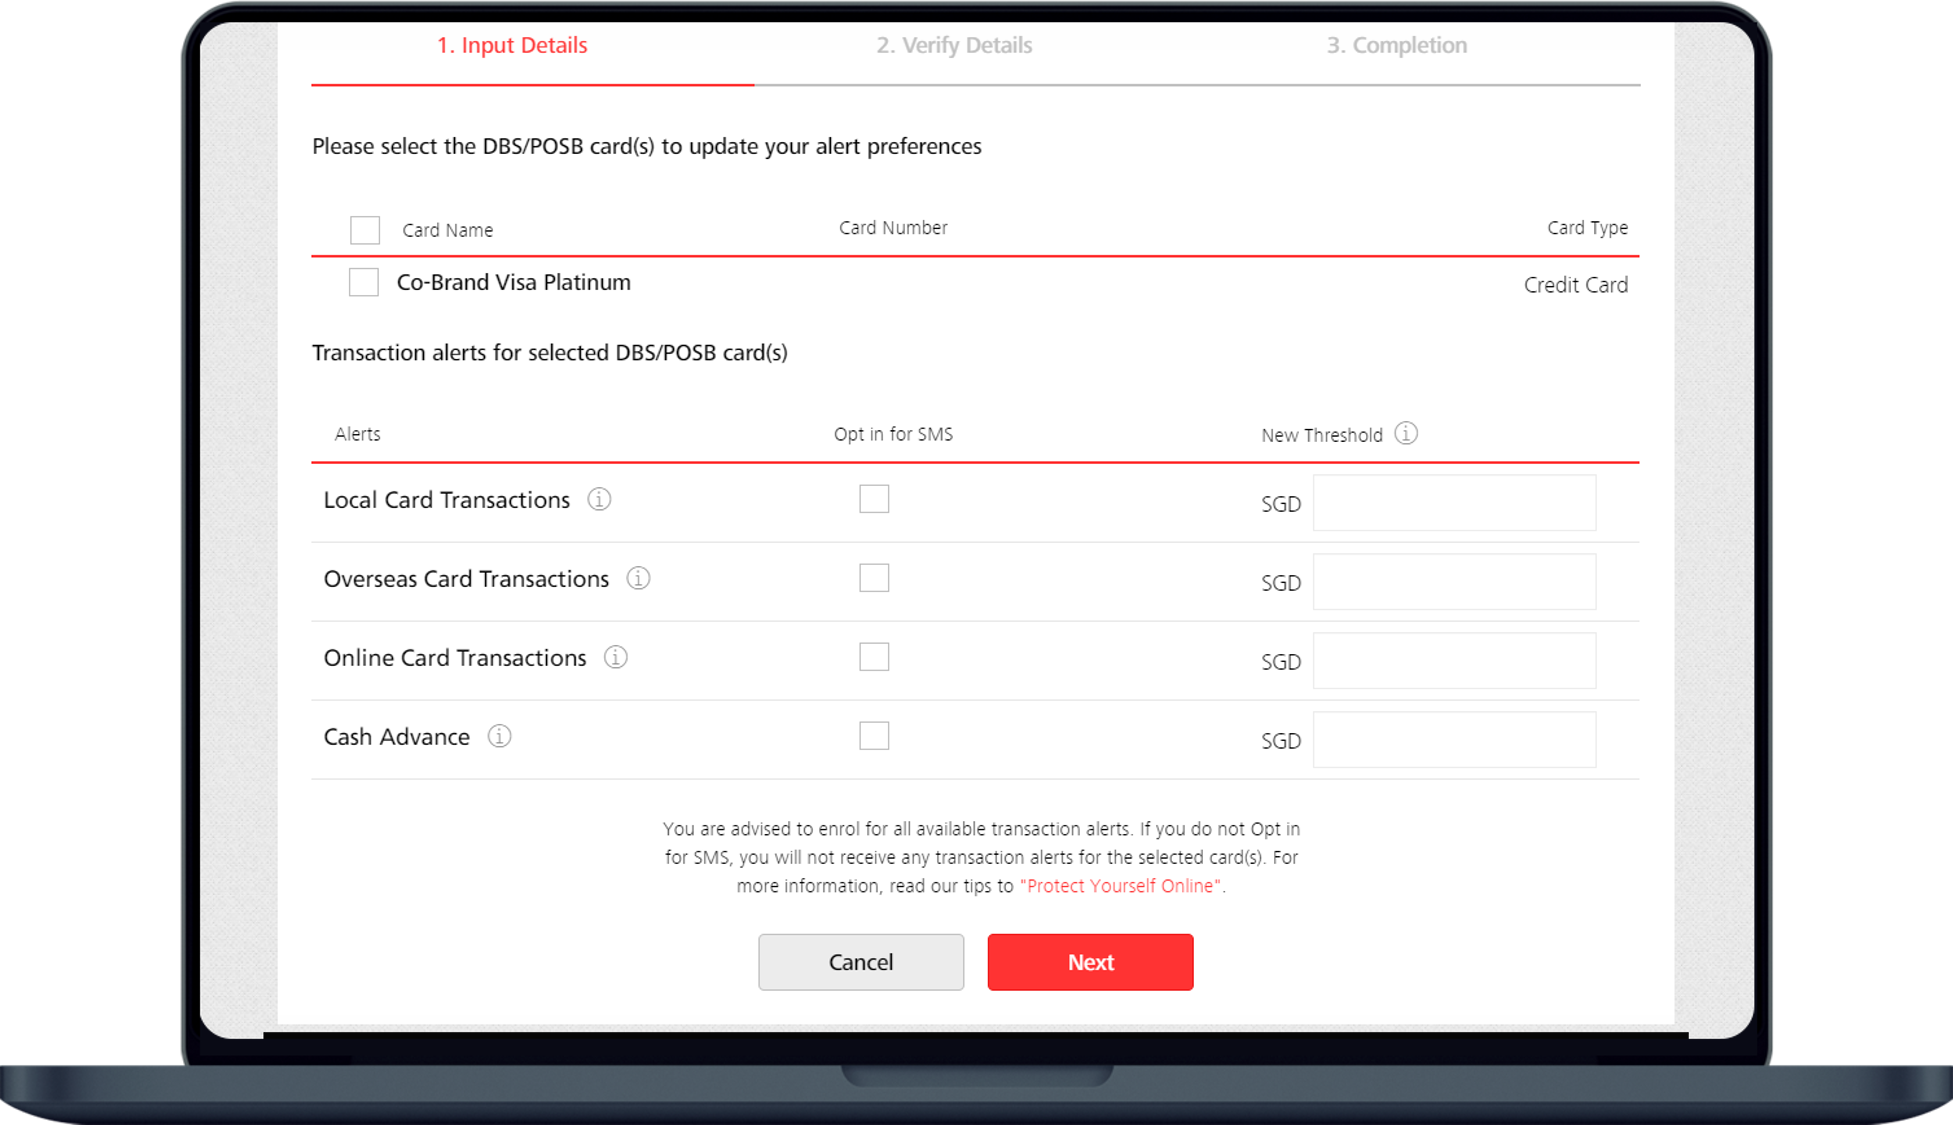
Task: Click the Cash Advance info icon
Action: point(498,736)
